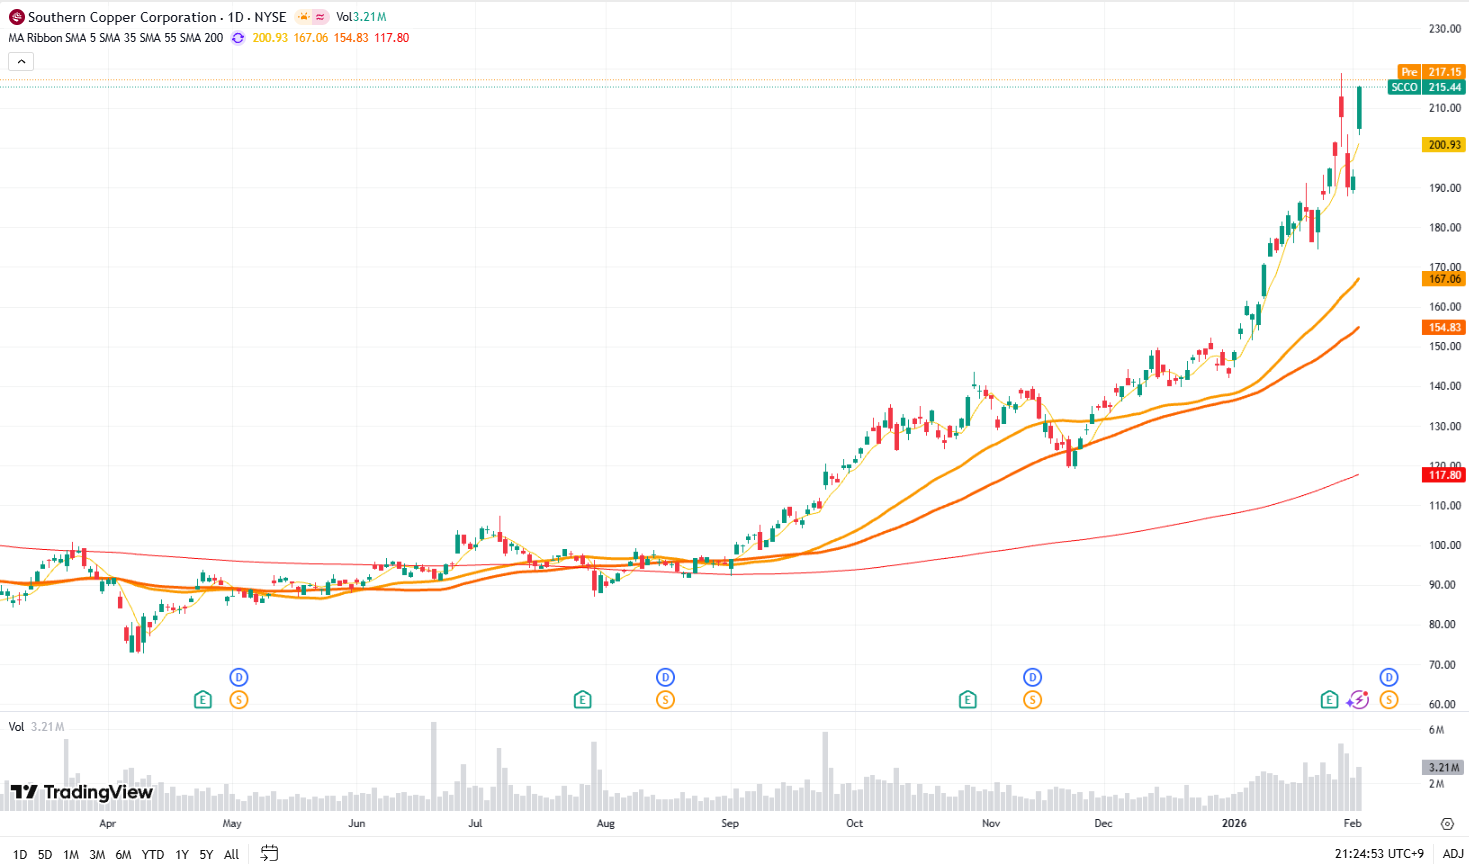1469x866 pixels.
Task: Click the pink approximate-data indicator icon
Action: coord(320,17)
